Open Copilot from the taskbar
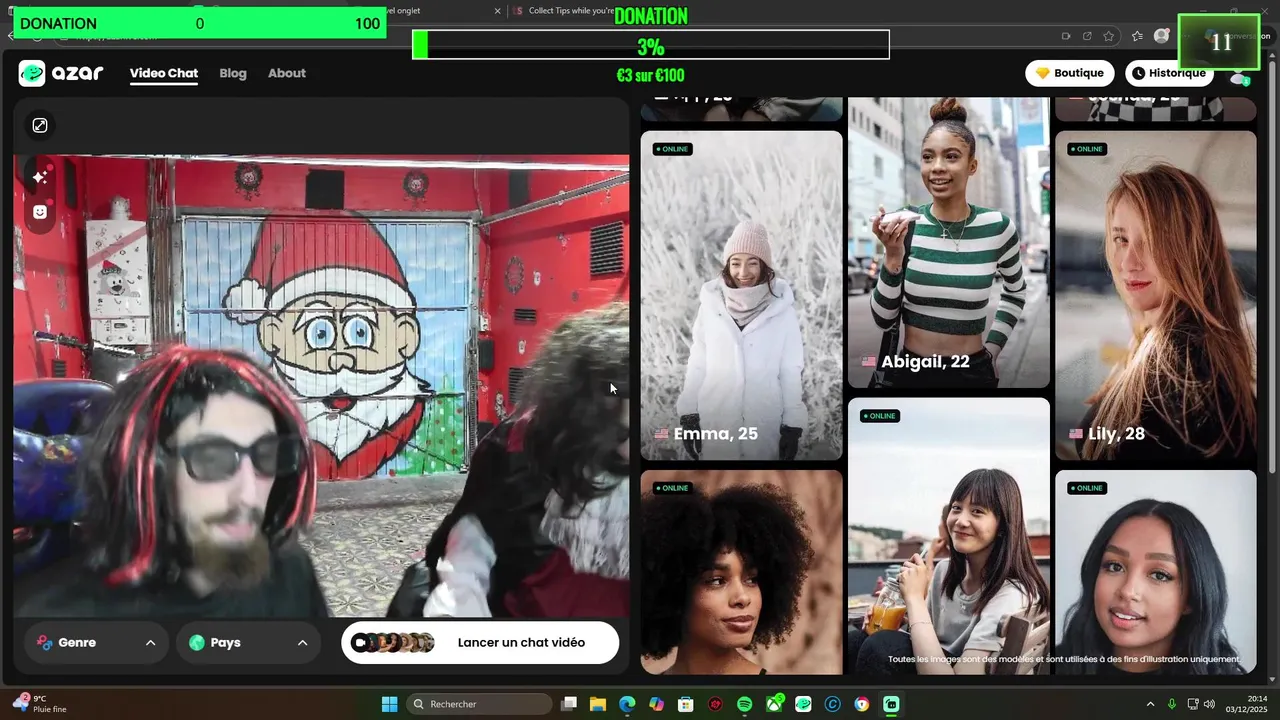Screen dimensions: 1280x720 coord(656,704)
